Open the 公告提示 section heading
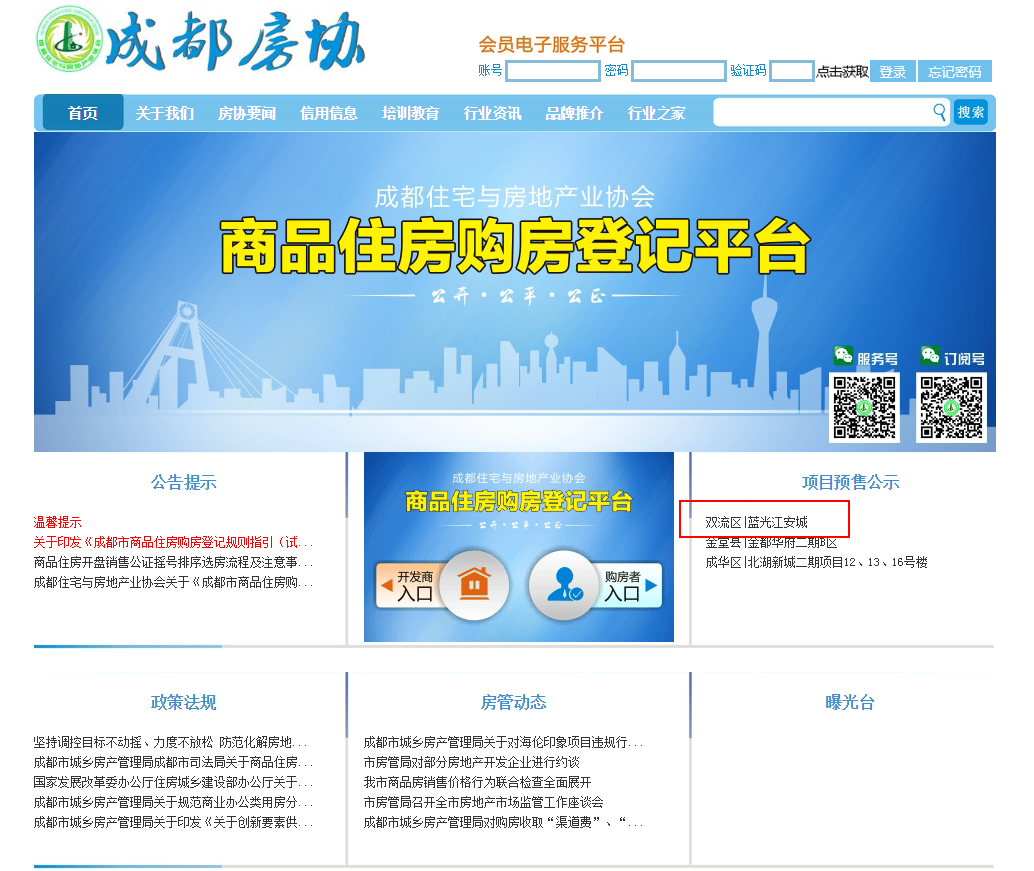 coord(183,482)
